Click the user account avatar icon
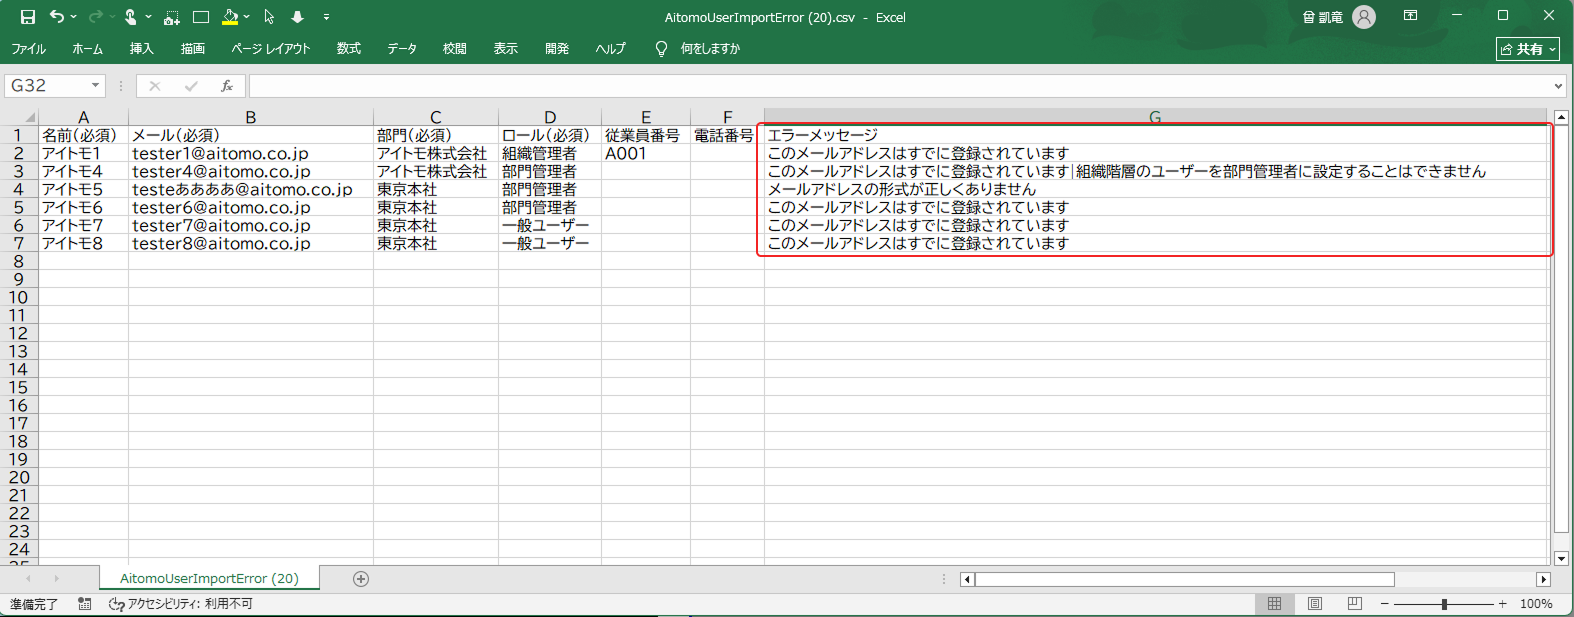The image size is (1574, 617). 1364,17
